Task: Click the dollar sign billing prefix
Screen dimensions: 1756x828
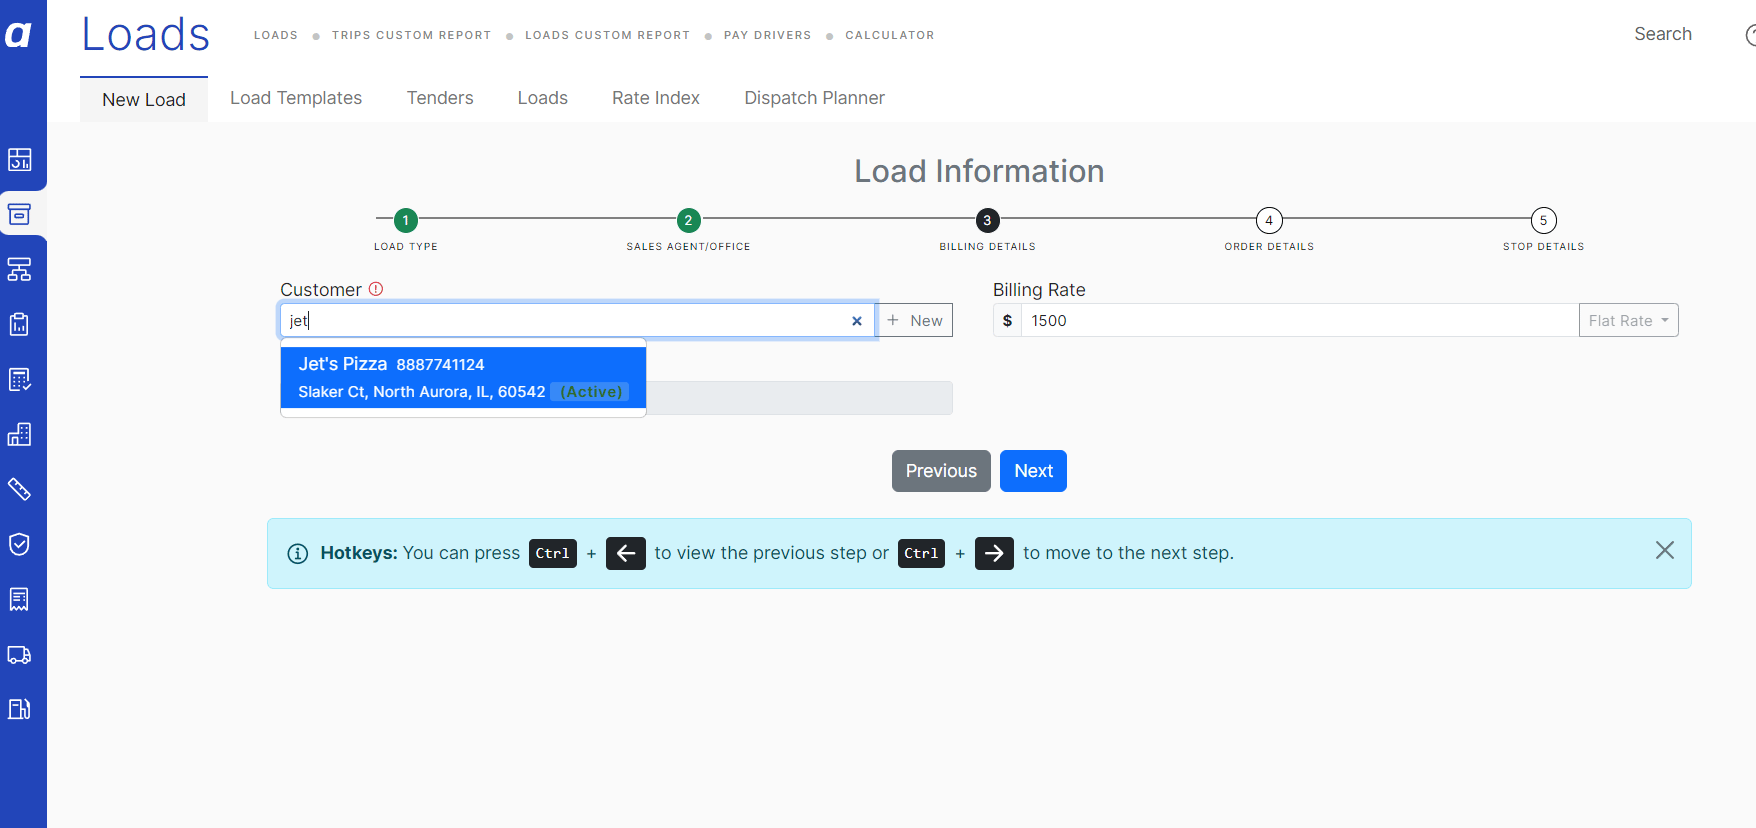Action: [1007, 320]
